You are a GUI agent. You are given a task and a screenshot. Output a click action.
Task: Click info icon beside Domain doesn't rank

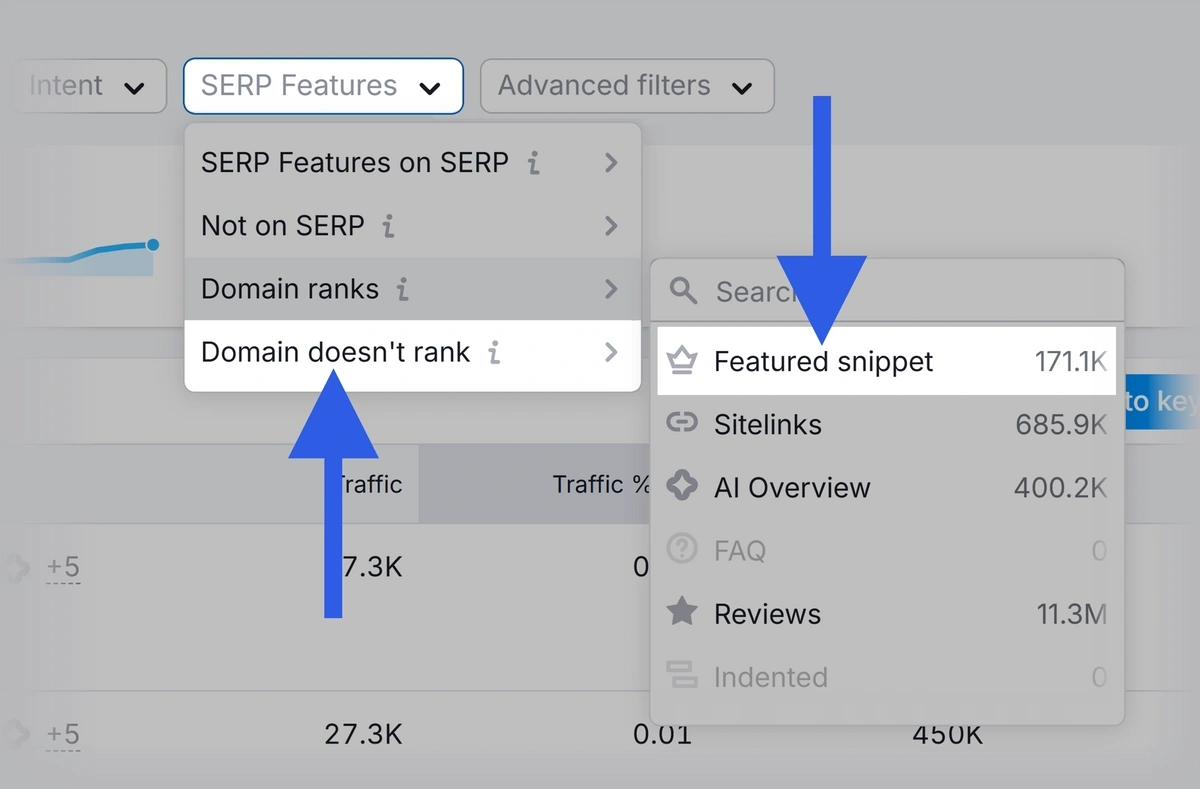[493, 353]
